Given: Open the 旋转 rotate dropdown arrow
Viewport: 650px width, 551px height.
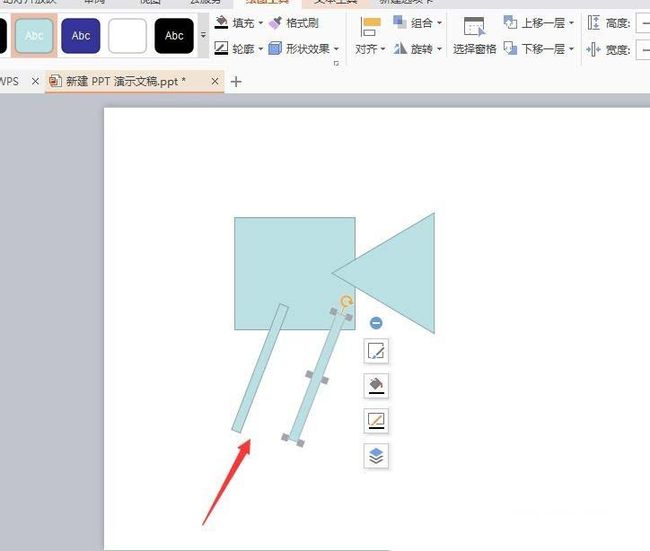Looking at the screenshot, I should coord(439,49).
